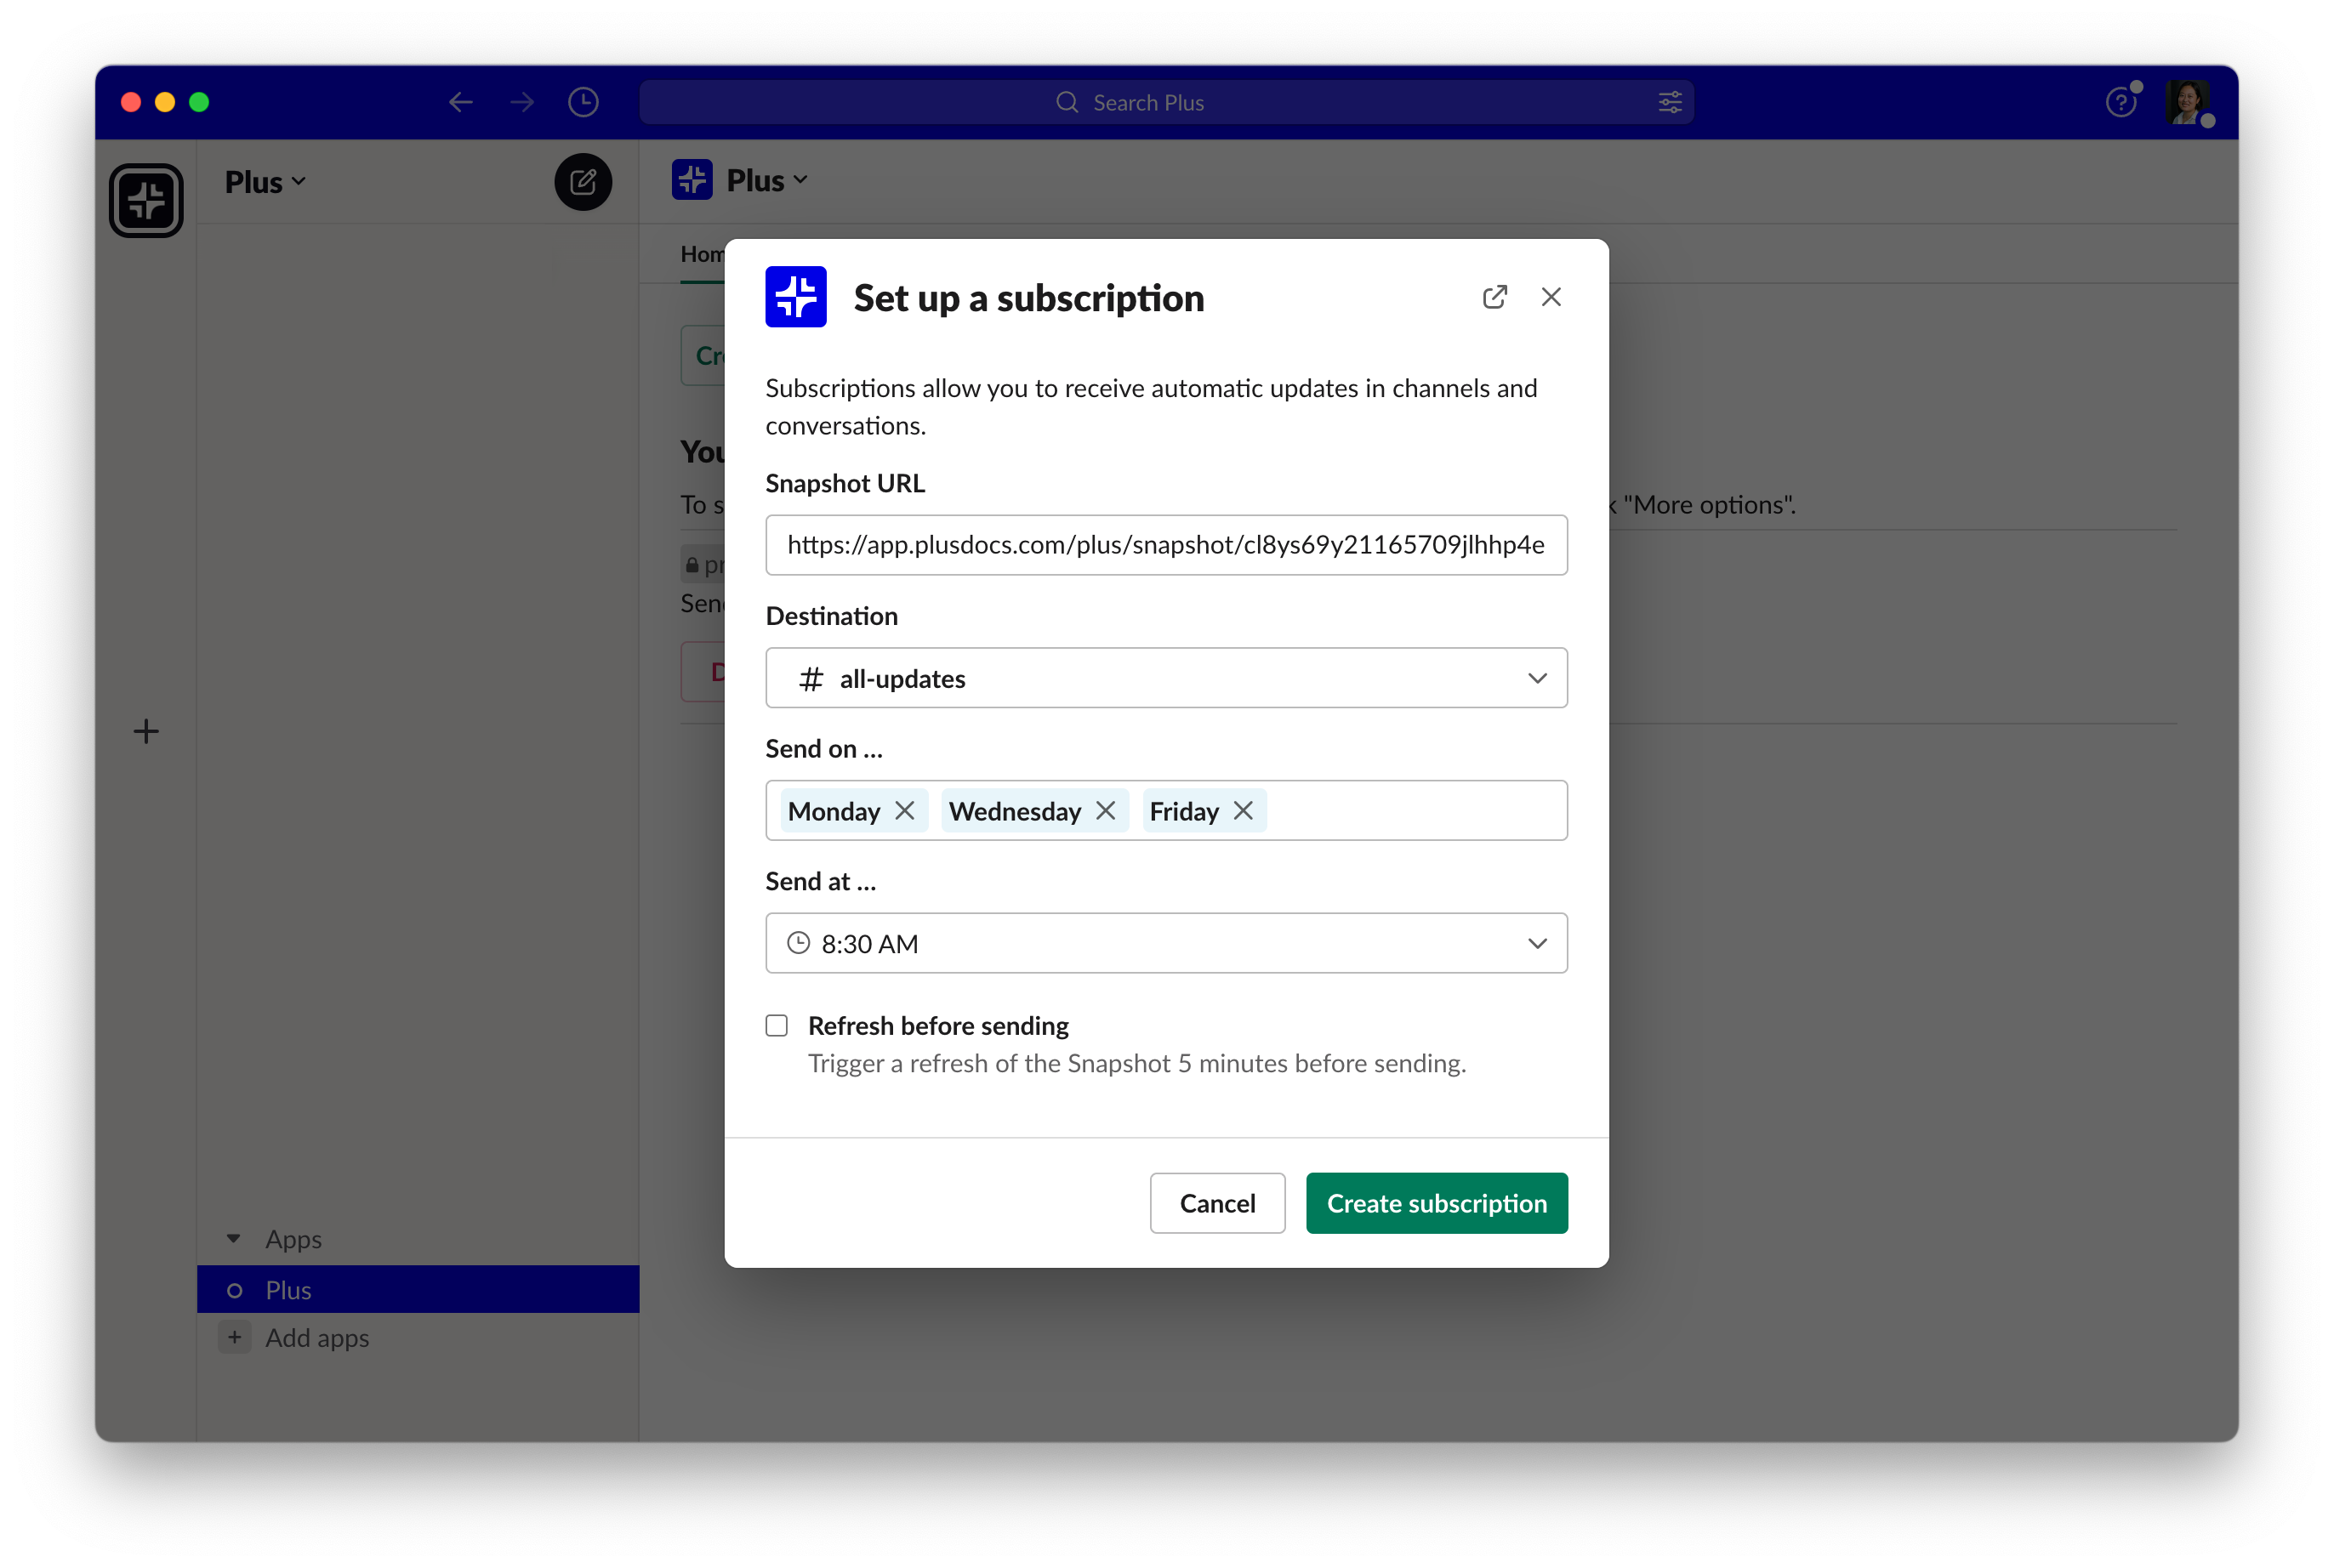
Task: Open the Destination channel dropdown
Action: (1166, 678)
